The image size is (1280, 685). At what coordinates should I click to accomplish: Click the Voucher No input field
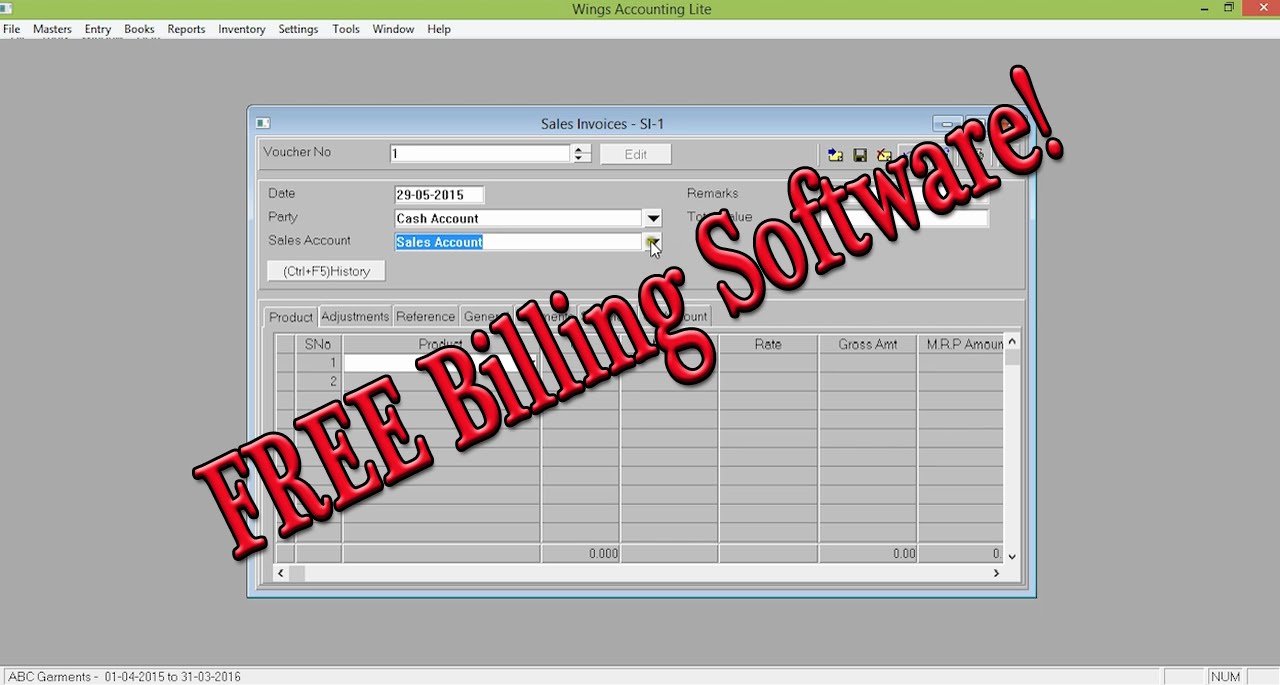[481, 153]
